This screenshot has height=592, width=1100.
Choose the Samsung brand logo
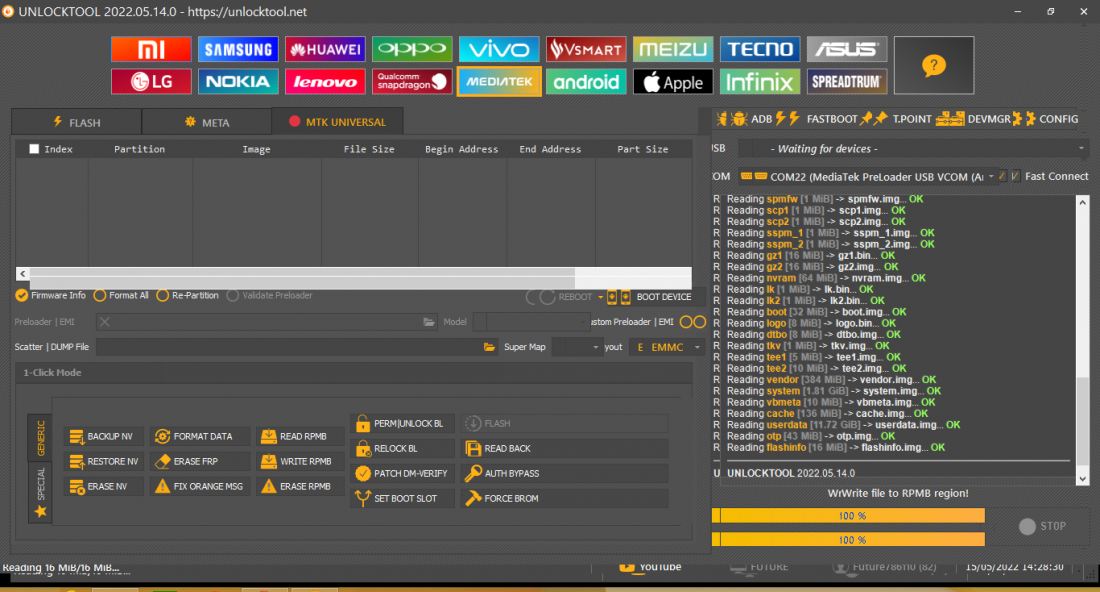[238, 49]
